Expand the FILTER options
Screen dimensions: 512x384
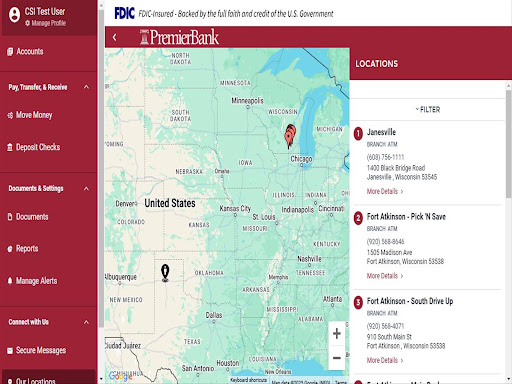coord(428,109)
